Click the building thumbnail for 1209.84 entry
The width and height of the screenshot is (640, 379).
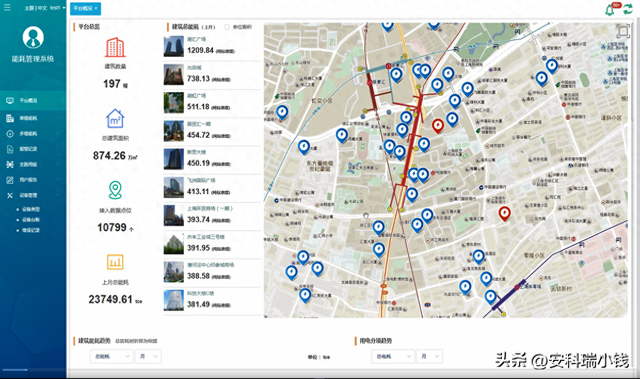point(174,47)
